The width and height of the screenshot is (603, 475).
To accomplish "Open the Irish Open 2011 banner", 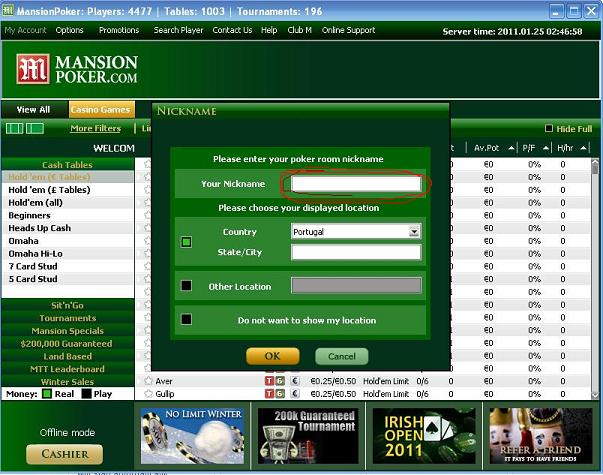I will click(x=424, y=436).
